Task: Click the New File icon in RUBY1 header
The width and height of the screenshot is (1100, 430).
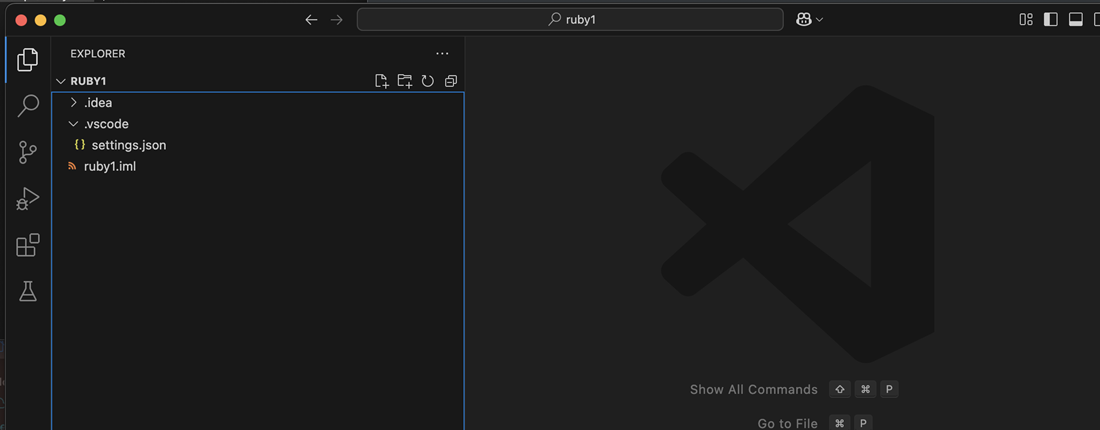Action: pos(382,81)
